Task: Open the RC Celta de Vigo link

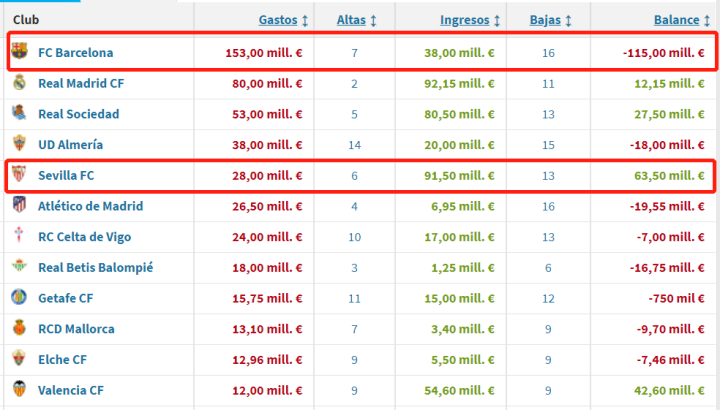Action: point(84,237)
